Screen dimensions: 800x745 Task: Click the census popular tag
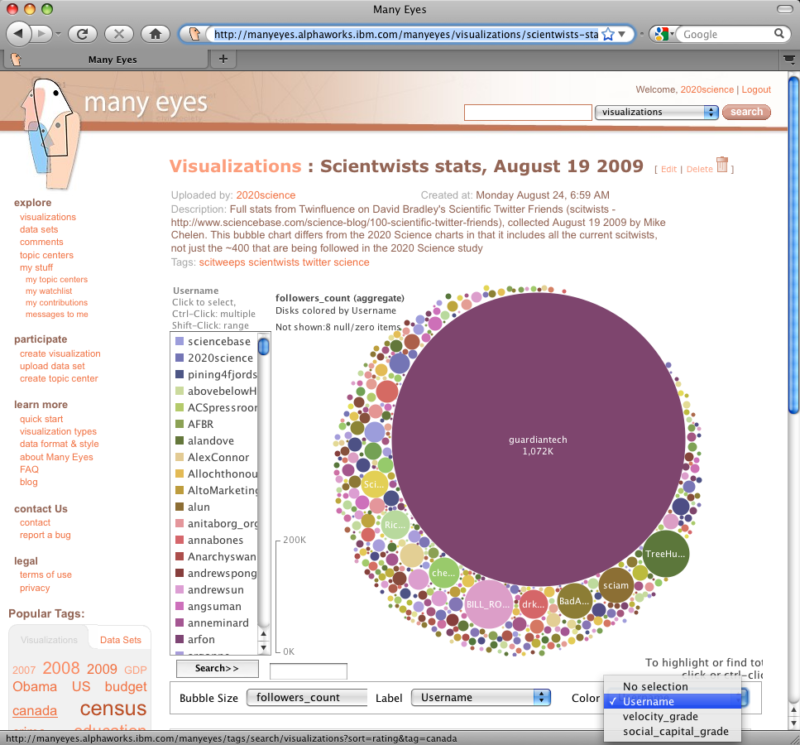(x=113, y=708)
